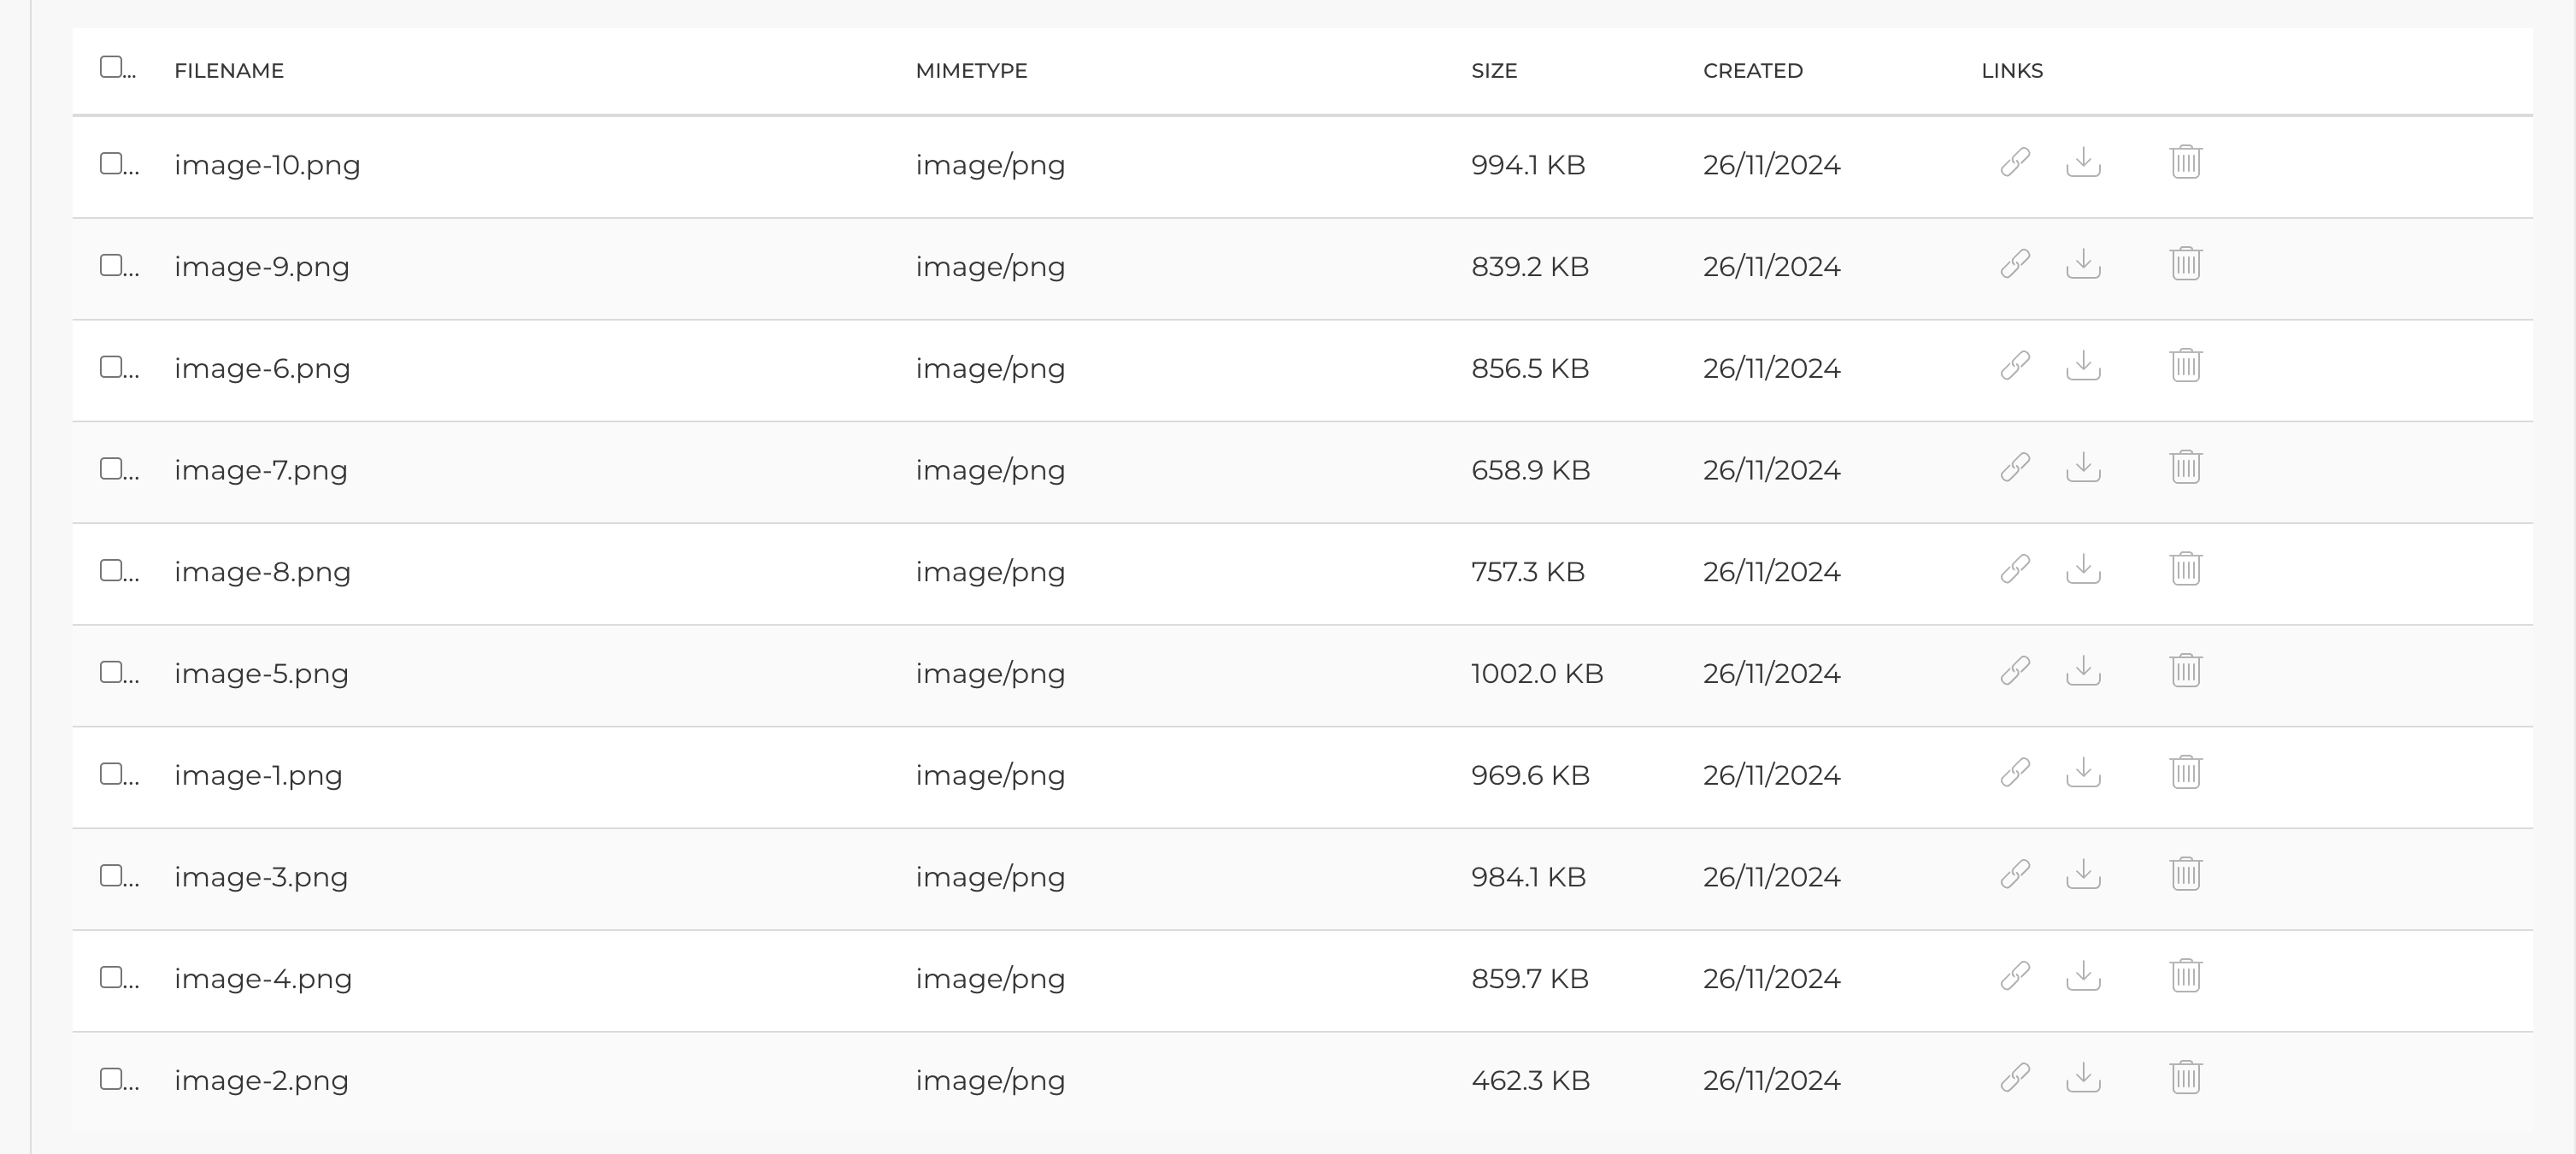Open image-2.png by clicking its filename
The height and width of the screenshot is (1154, 2576).
tap(261, 1080)
